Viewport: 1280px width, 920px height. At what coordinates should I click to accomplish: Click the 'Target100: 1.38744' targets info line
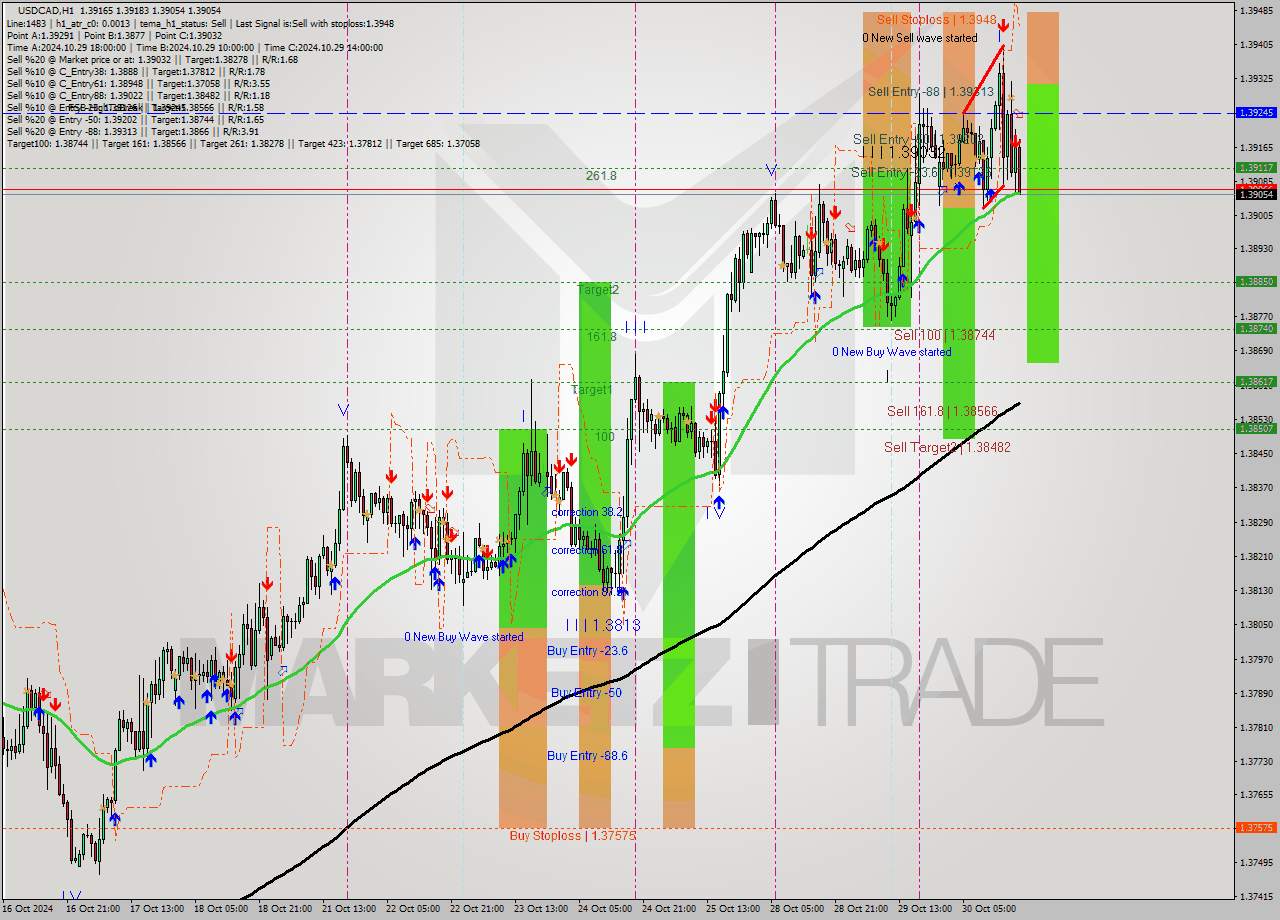click(x=243, y=143)
